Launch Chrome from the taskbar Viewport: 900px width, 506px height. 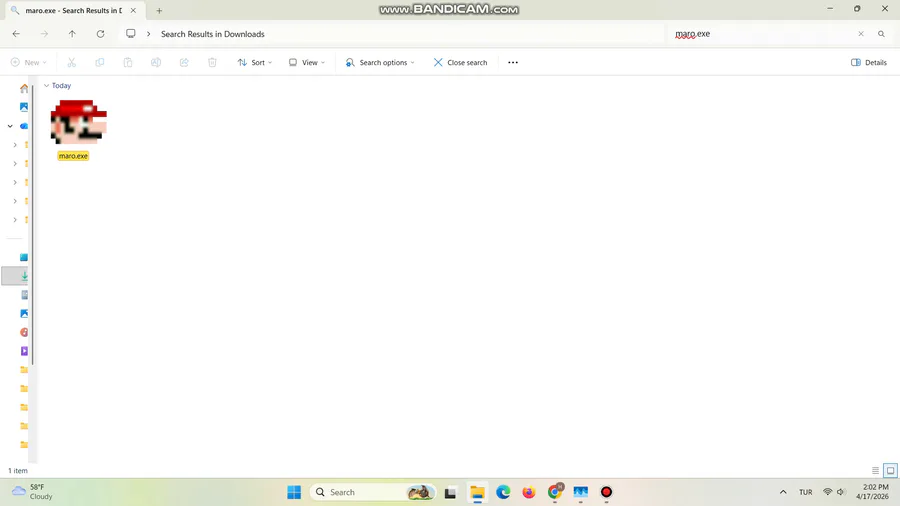[x=555, y=492]
